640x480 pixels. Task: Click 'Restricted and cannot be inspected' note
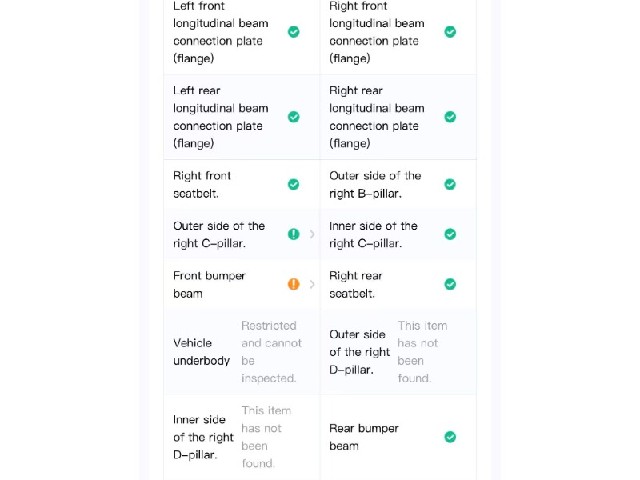(271, 352)
